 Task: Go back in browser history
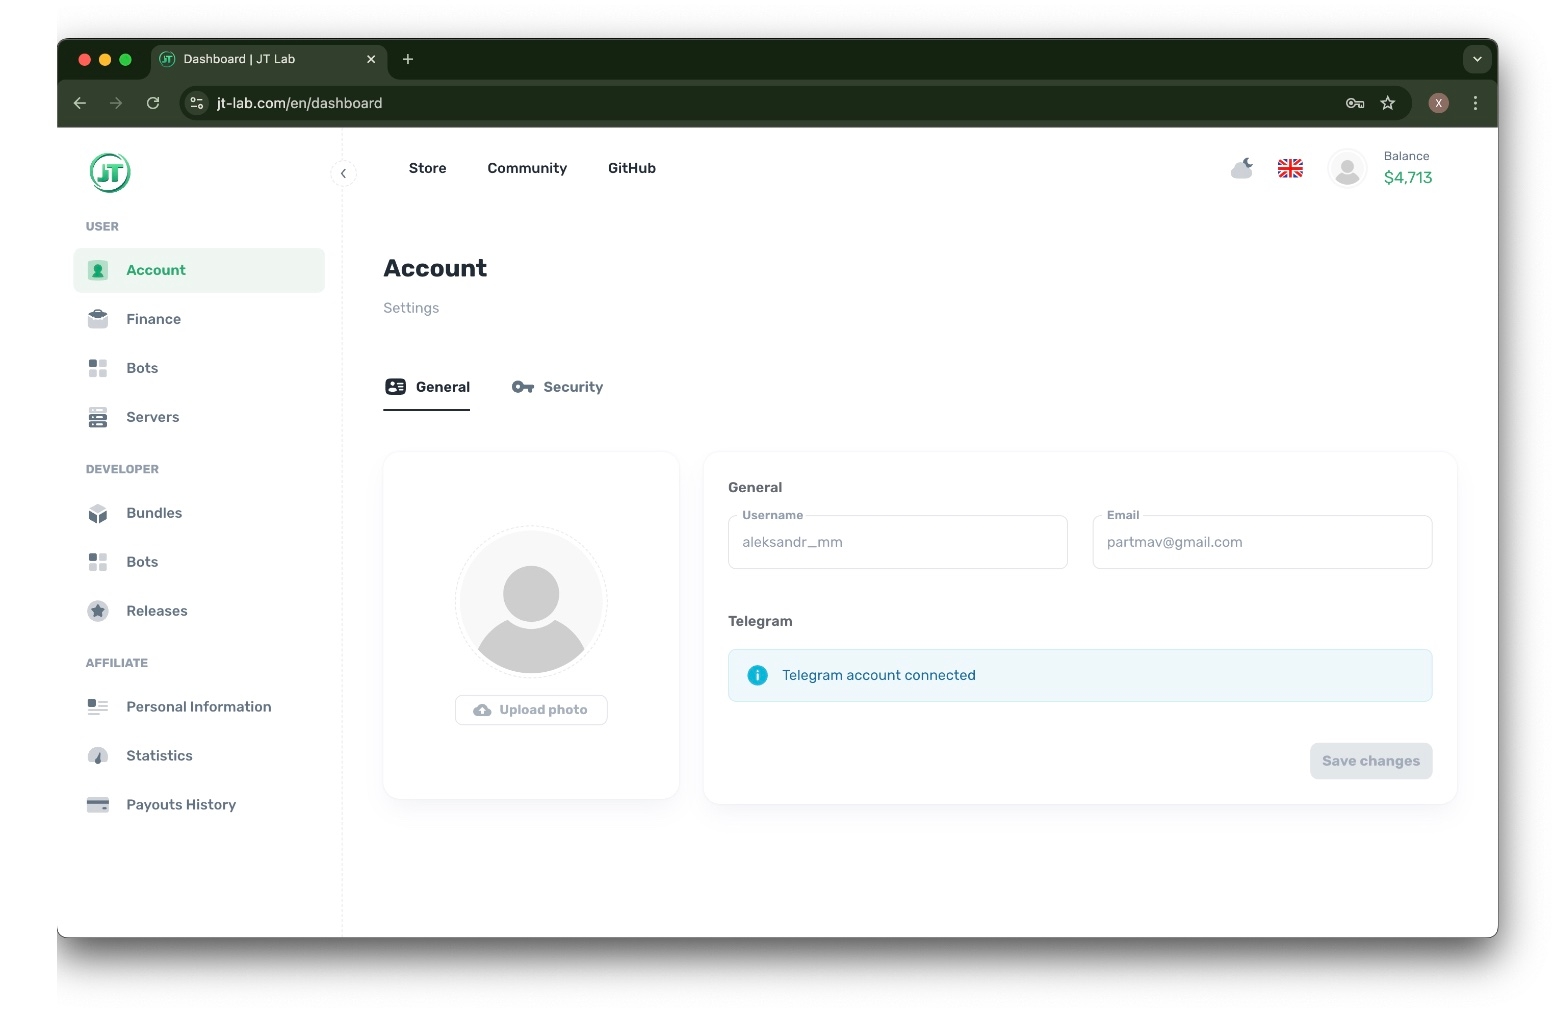(x=80, y=103)
